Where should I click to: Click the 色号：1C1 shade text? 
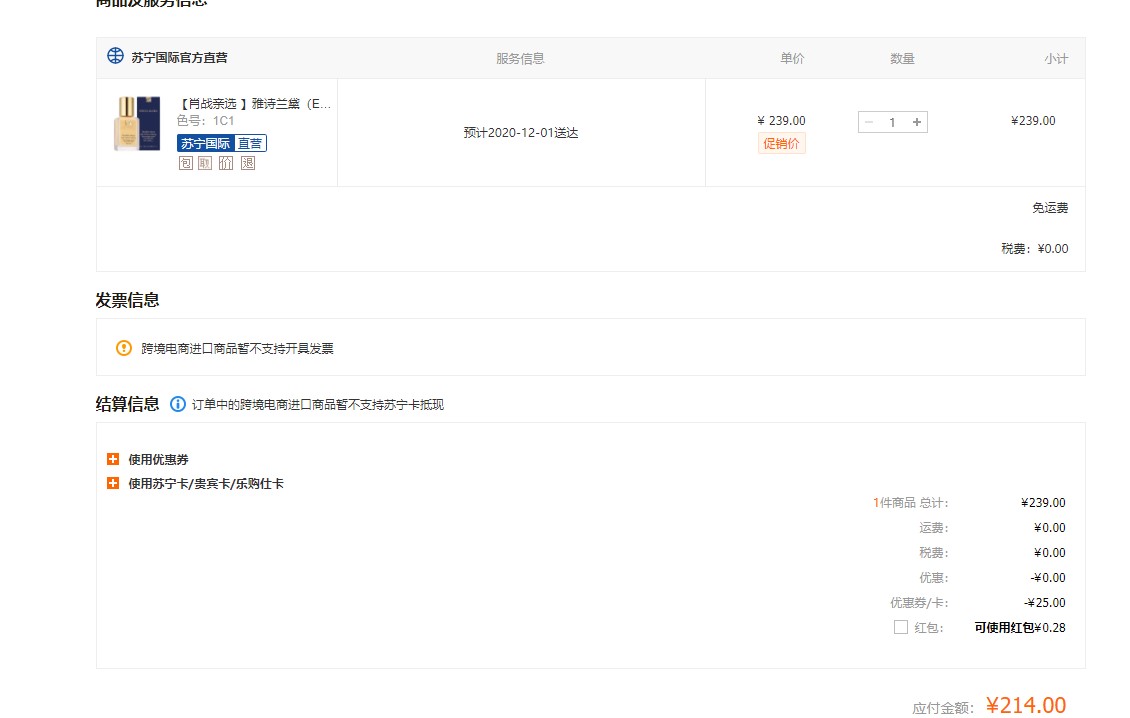point(205,120)
